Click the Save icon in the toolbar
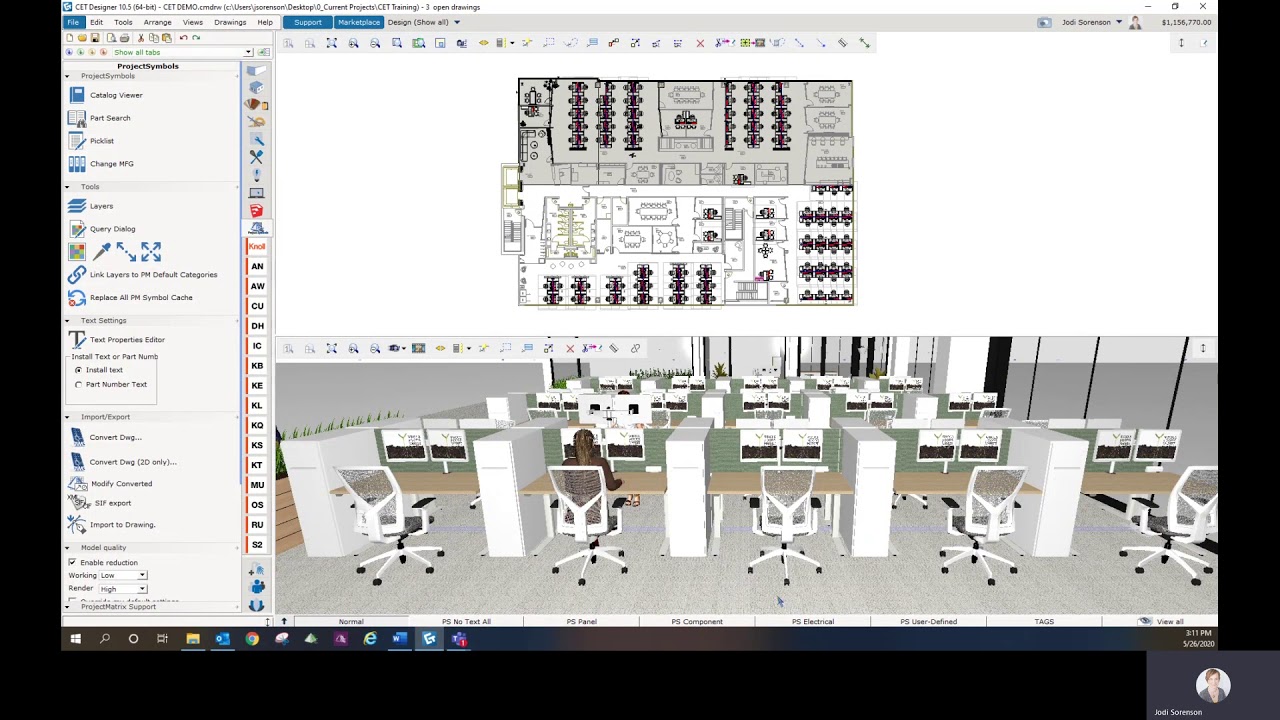 pos(95,38)
